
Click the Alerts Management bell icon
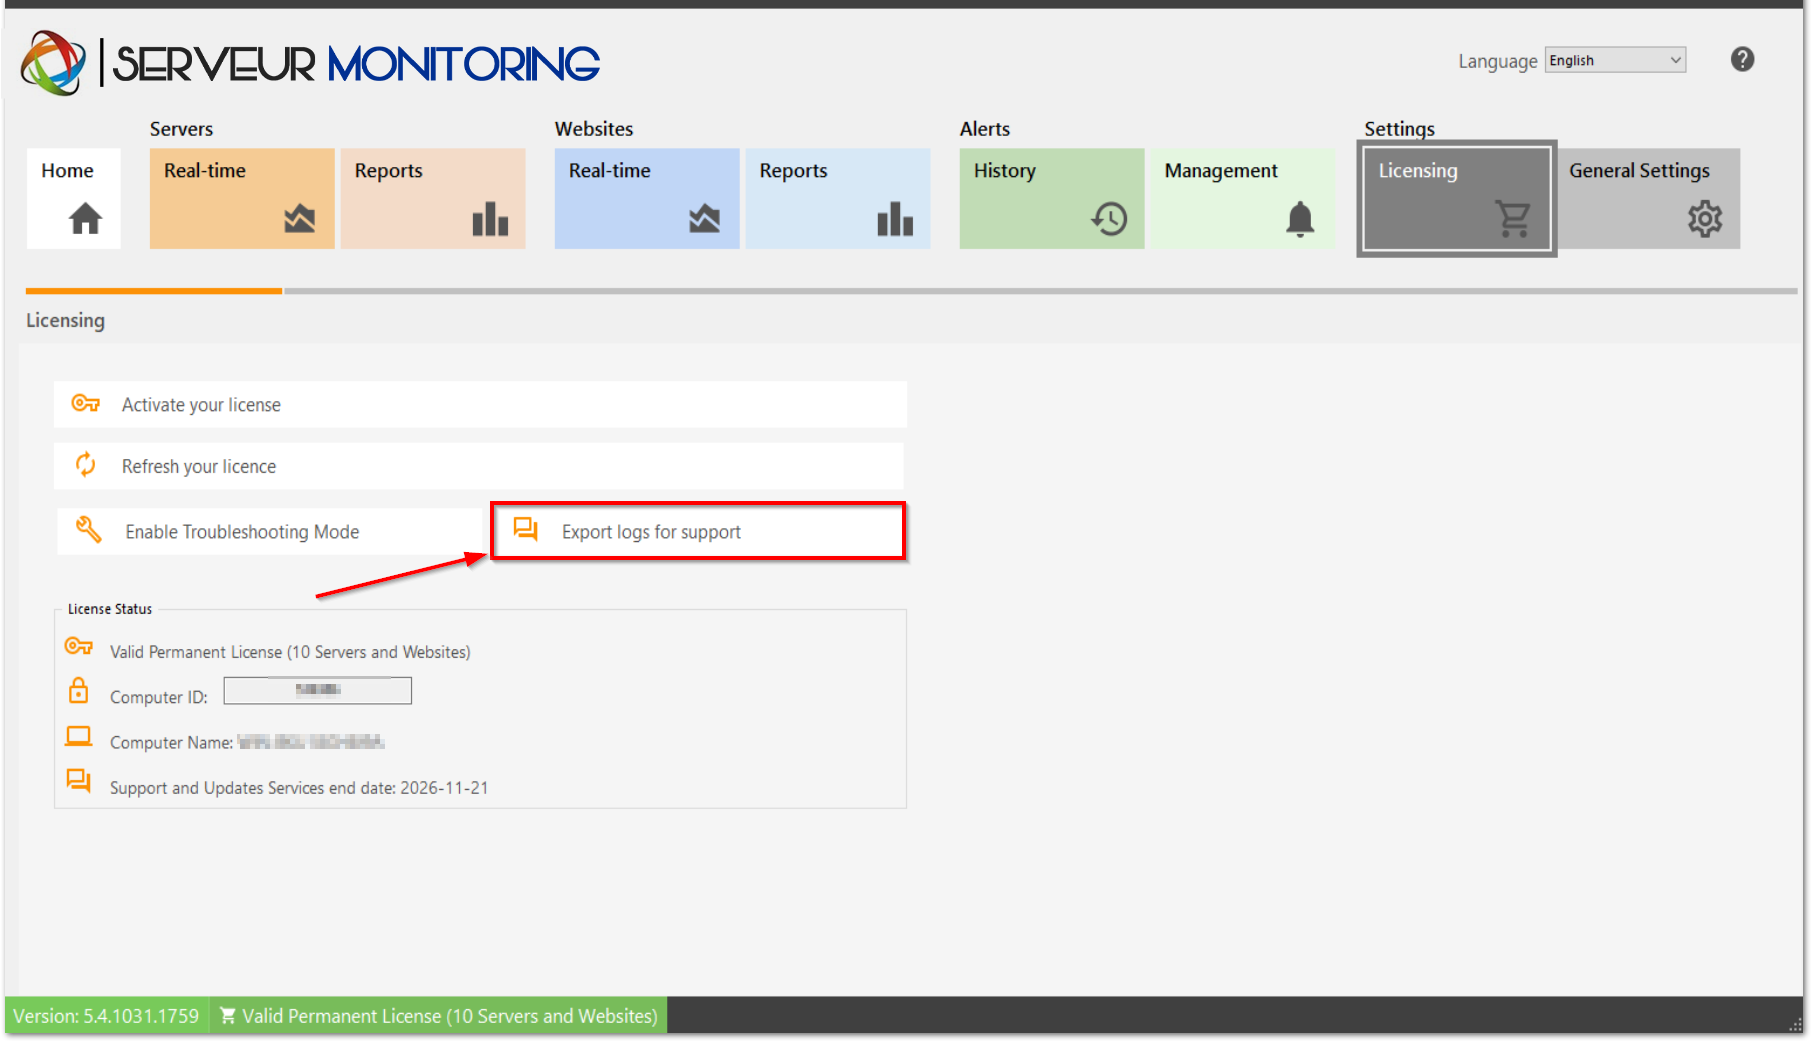click(1300, 218)
